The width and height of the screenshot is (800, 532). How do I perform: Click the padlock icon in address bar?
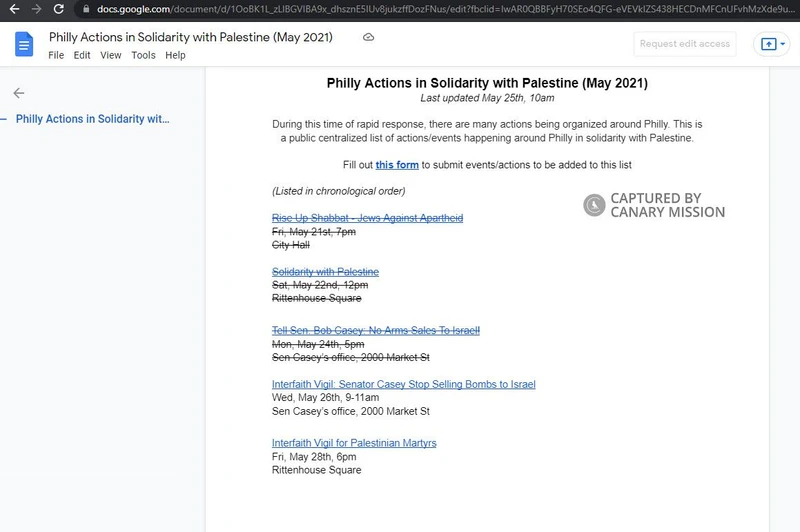pyautogui.click(x=86, y=9)
